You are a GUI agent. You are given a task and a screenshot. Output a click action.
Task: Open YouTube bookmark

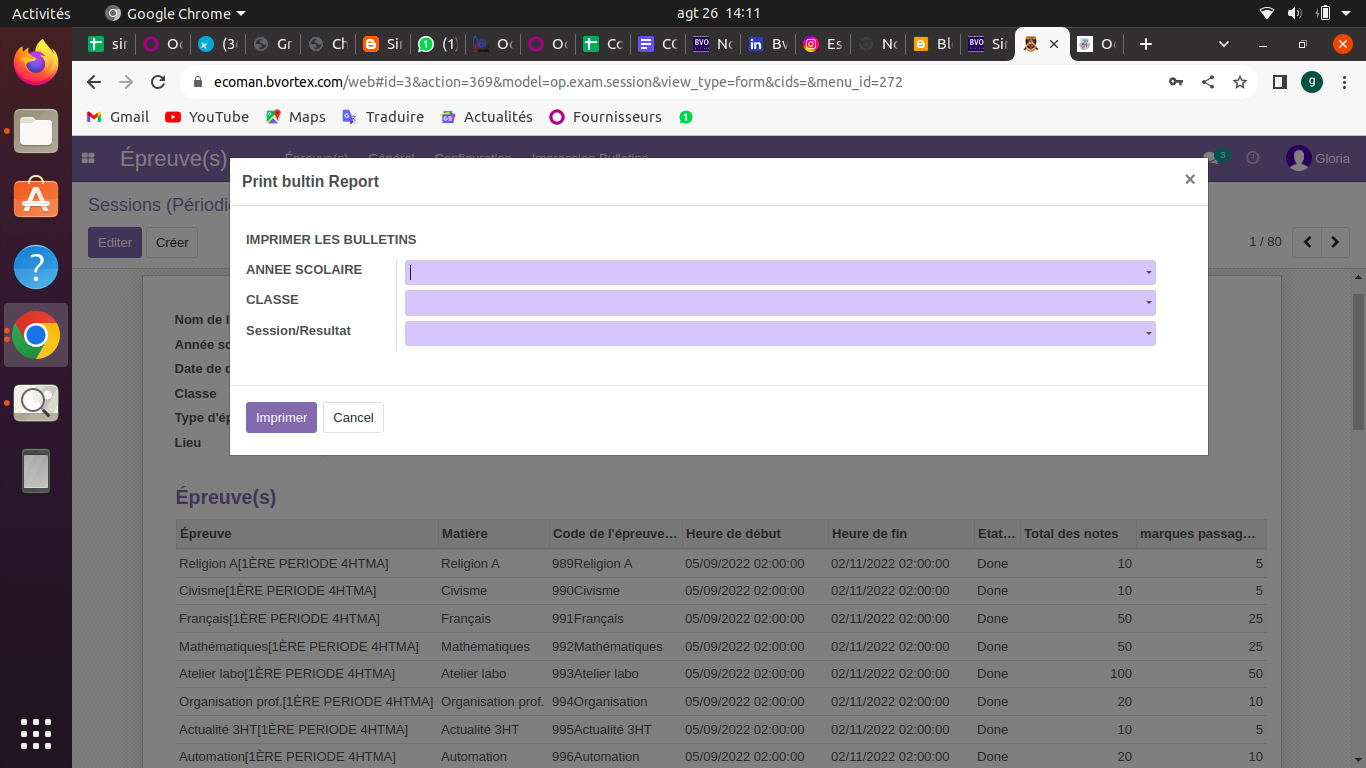point(207,117)
